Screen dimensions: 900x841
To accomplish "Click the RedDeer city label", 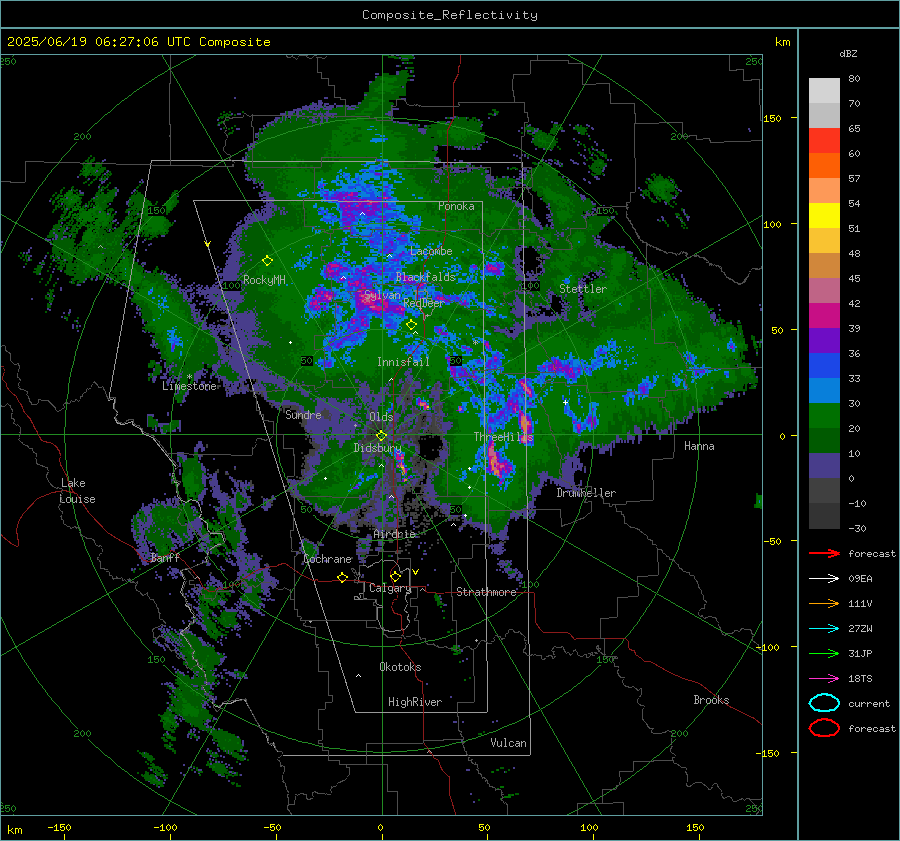I will tap(424, 303).
